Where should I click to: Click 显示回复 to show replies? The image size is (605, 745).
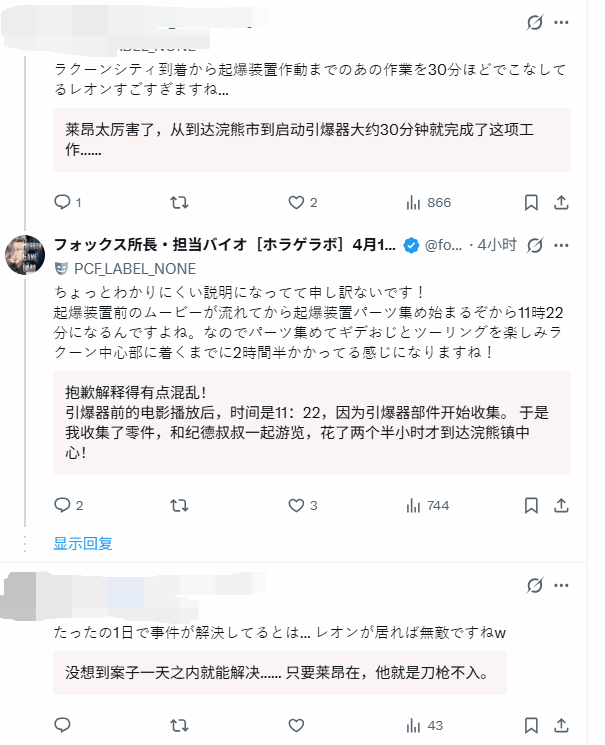click(x=83, y=544)
